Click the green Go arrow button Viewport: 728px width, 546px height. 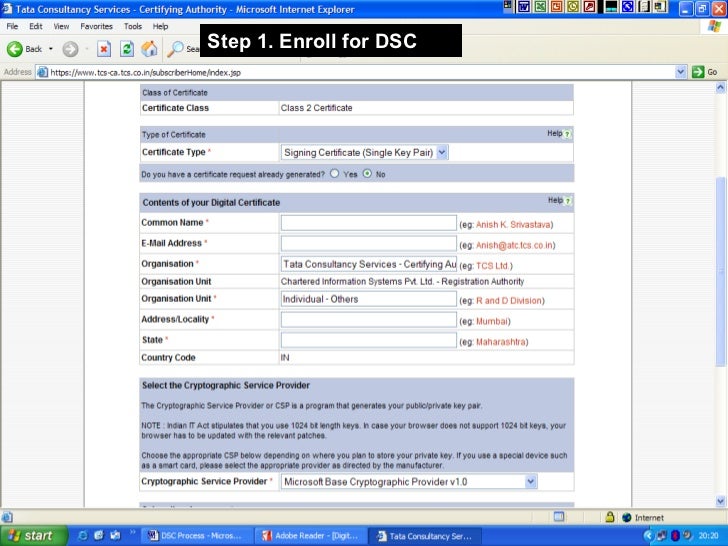tap(698, 72)
